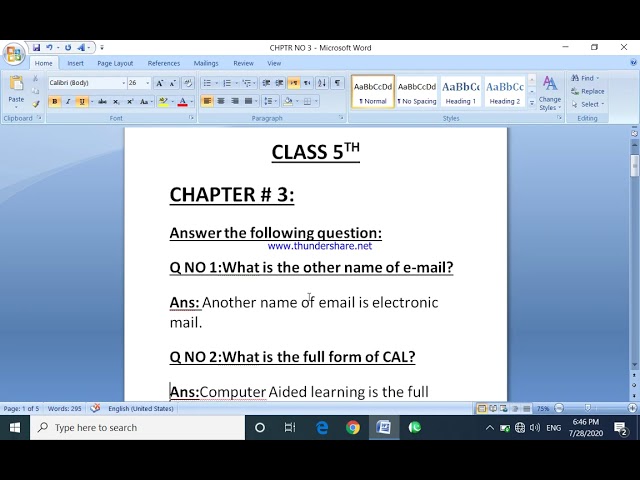Toggle Align Text Left

207,101
